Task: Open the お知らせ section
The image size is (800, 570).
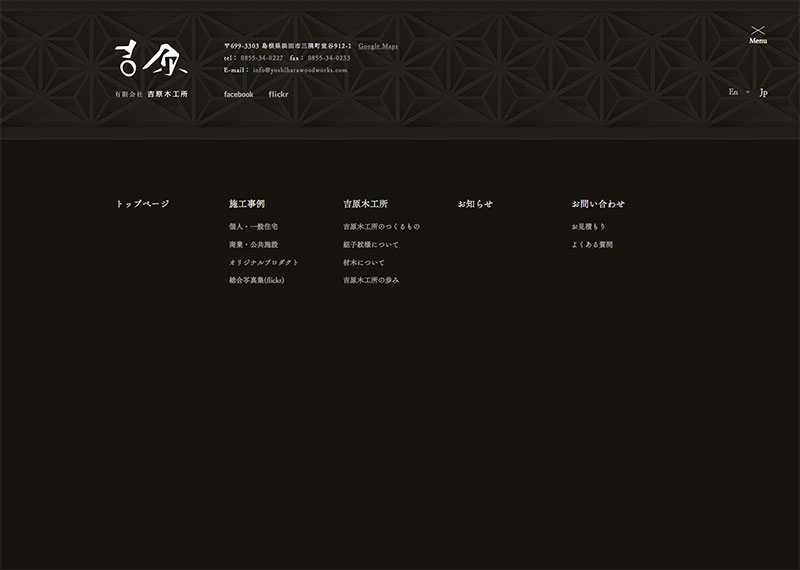Action: click(x=475, y=204)
